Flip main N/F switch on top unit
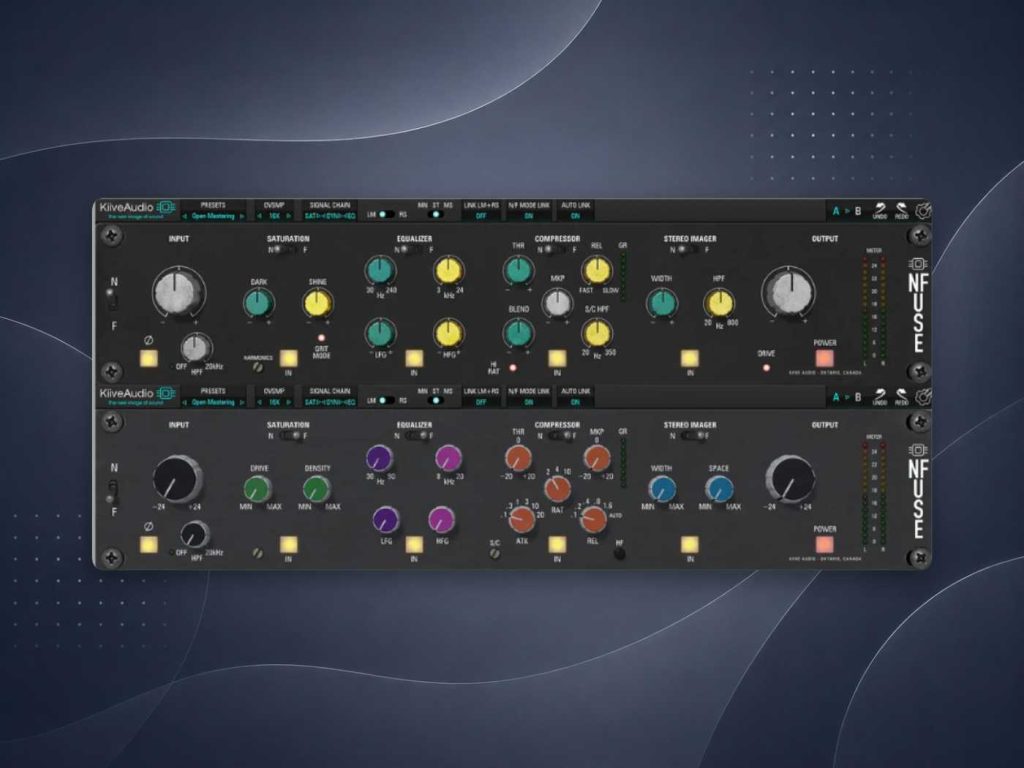1024x768 pixels. pyautogui.click(x=113, y=301)
